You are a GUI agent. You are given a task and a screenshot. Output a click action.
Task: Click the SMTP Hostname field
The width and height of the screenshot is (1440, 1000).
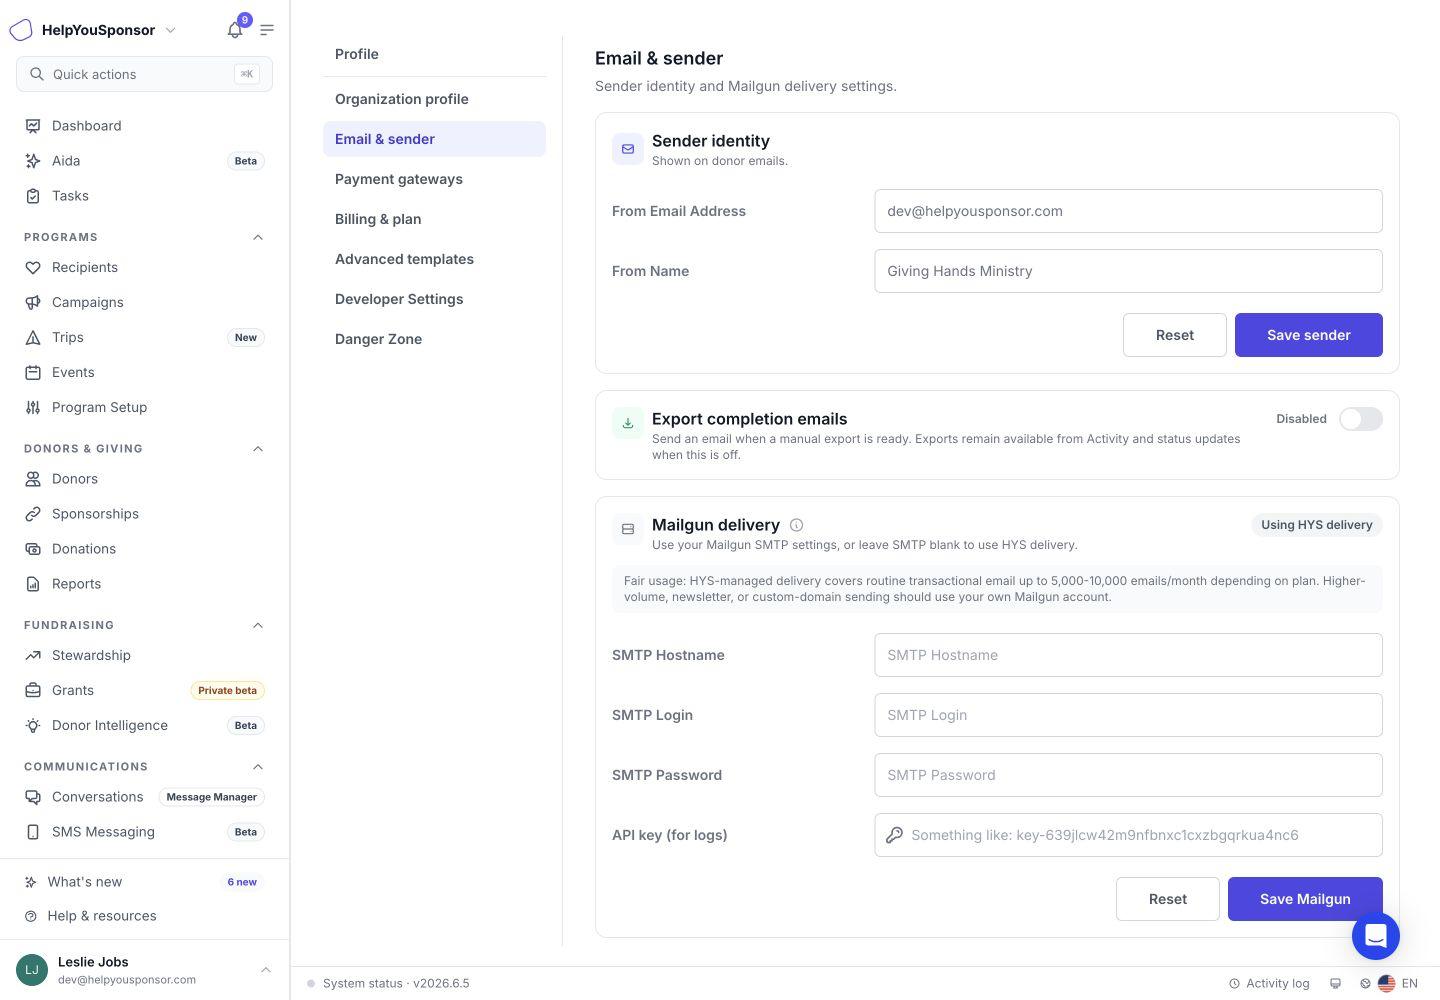1128,655
